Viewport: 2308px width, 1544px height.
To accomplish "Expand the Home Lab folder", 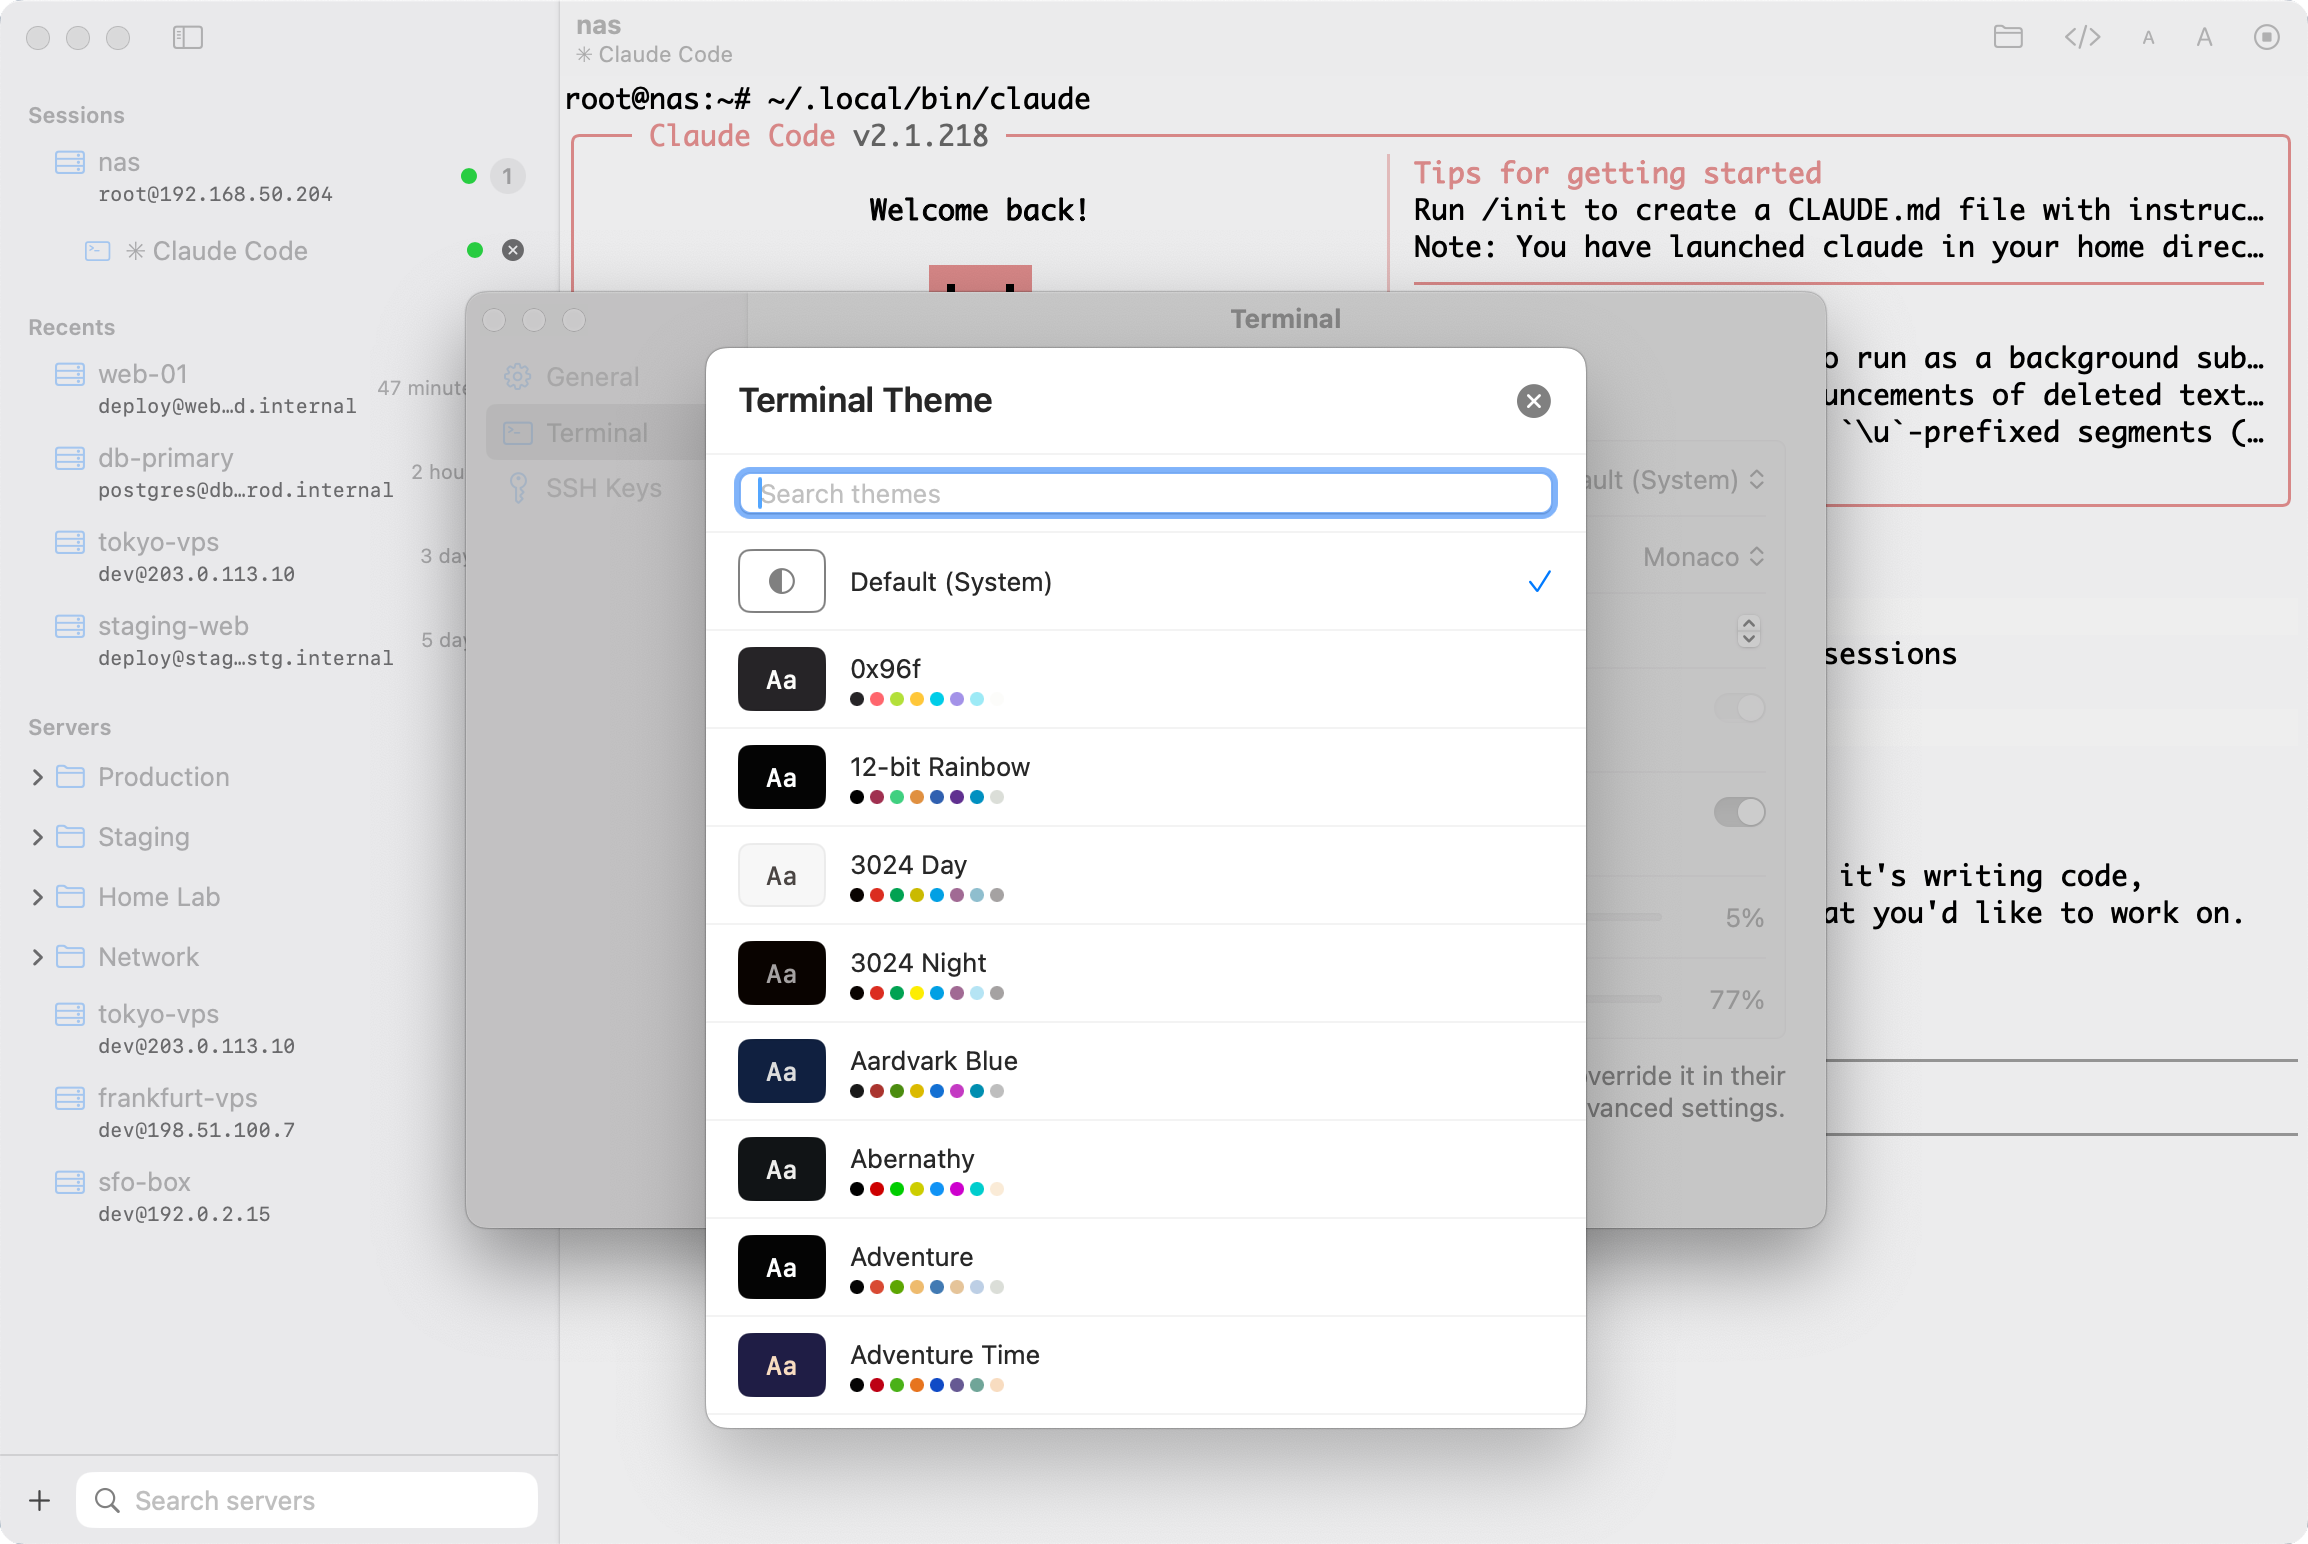I will coord(37,897).
